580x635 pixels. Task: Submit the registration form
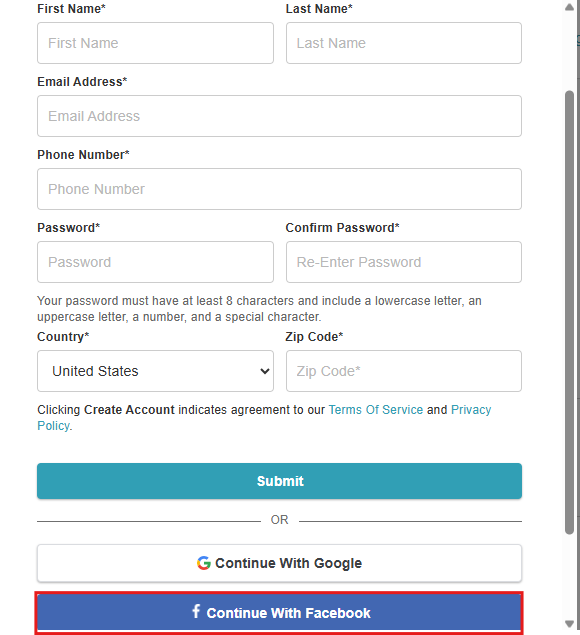[x=279, y=481]
